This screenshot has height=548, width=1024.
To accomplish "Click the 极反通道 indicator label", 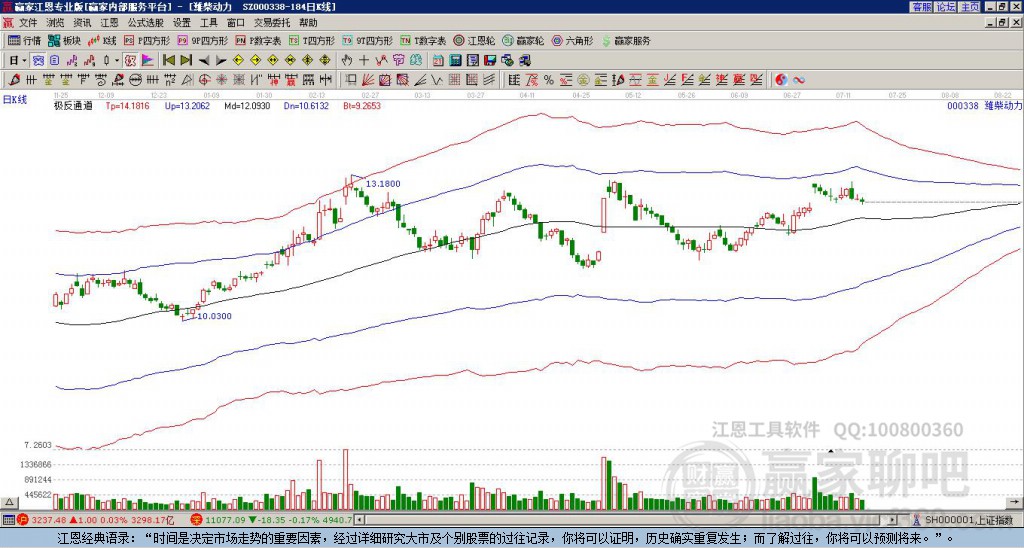I will (x=73, y=105).
